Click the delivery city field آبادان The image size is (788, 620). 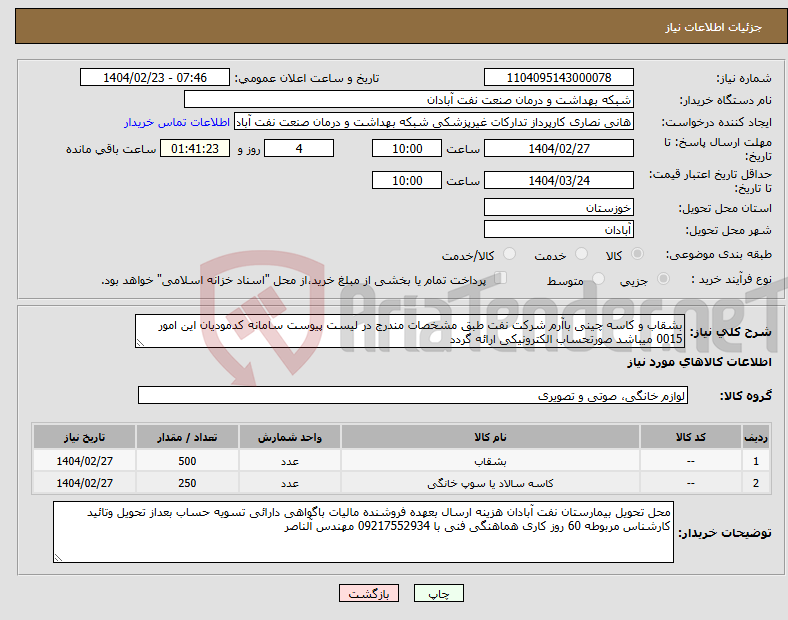pyautogui.click(x=559, y=230)
